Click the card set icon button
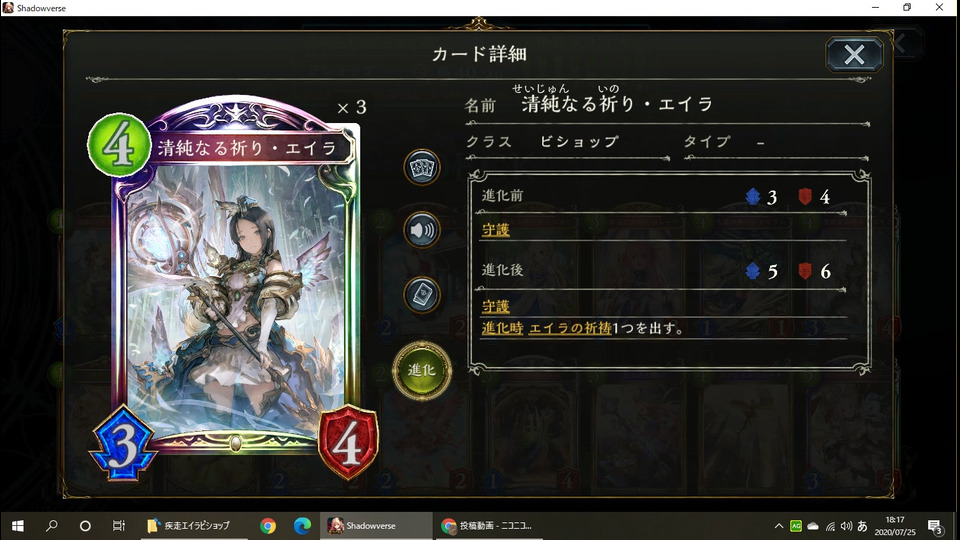Image resolution: width=960 pixels, height=540 pixels. pos(422,167)
